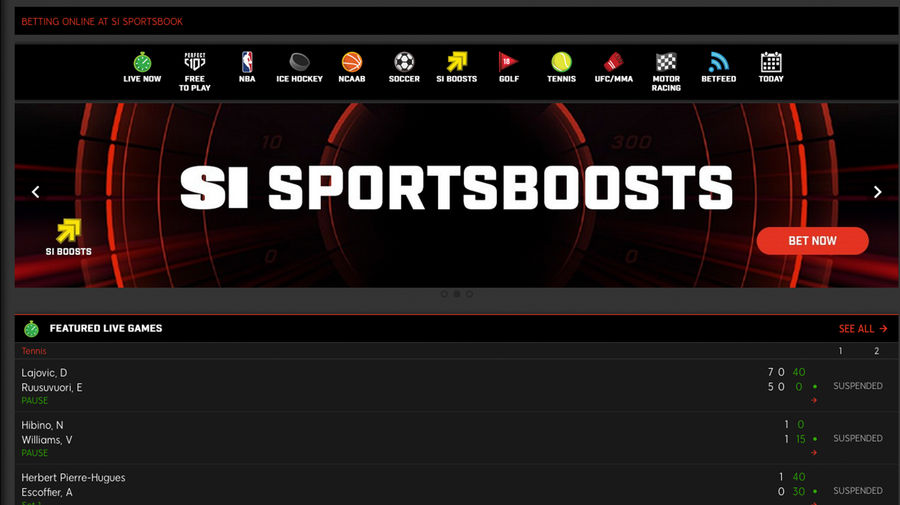This screenshot has height=505, width=900.
Task: Click the Escoffier, A player name
Action: 46,492
